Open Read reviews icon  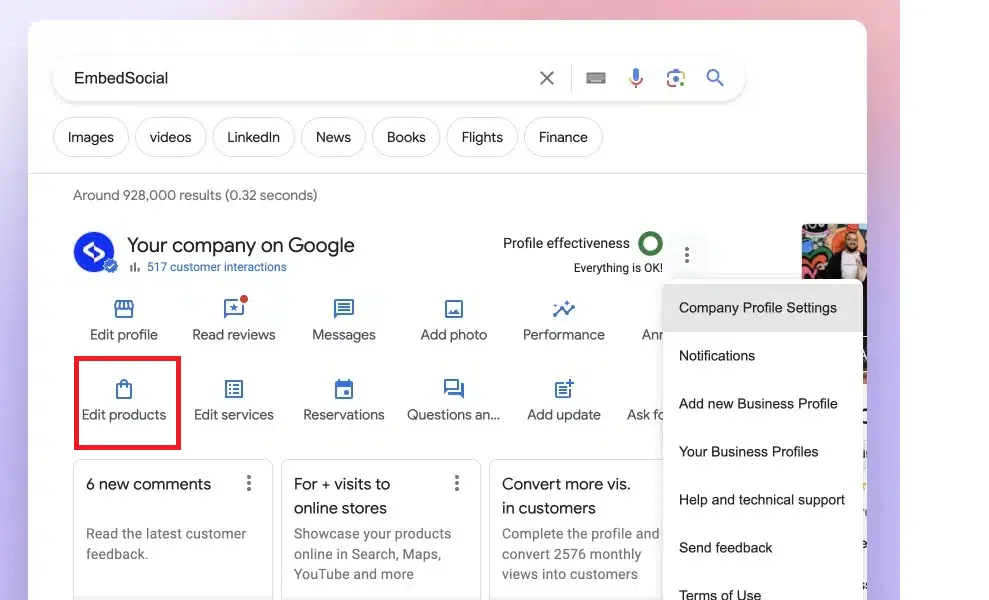click(x=234, y=309)
